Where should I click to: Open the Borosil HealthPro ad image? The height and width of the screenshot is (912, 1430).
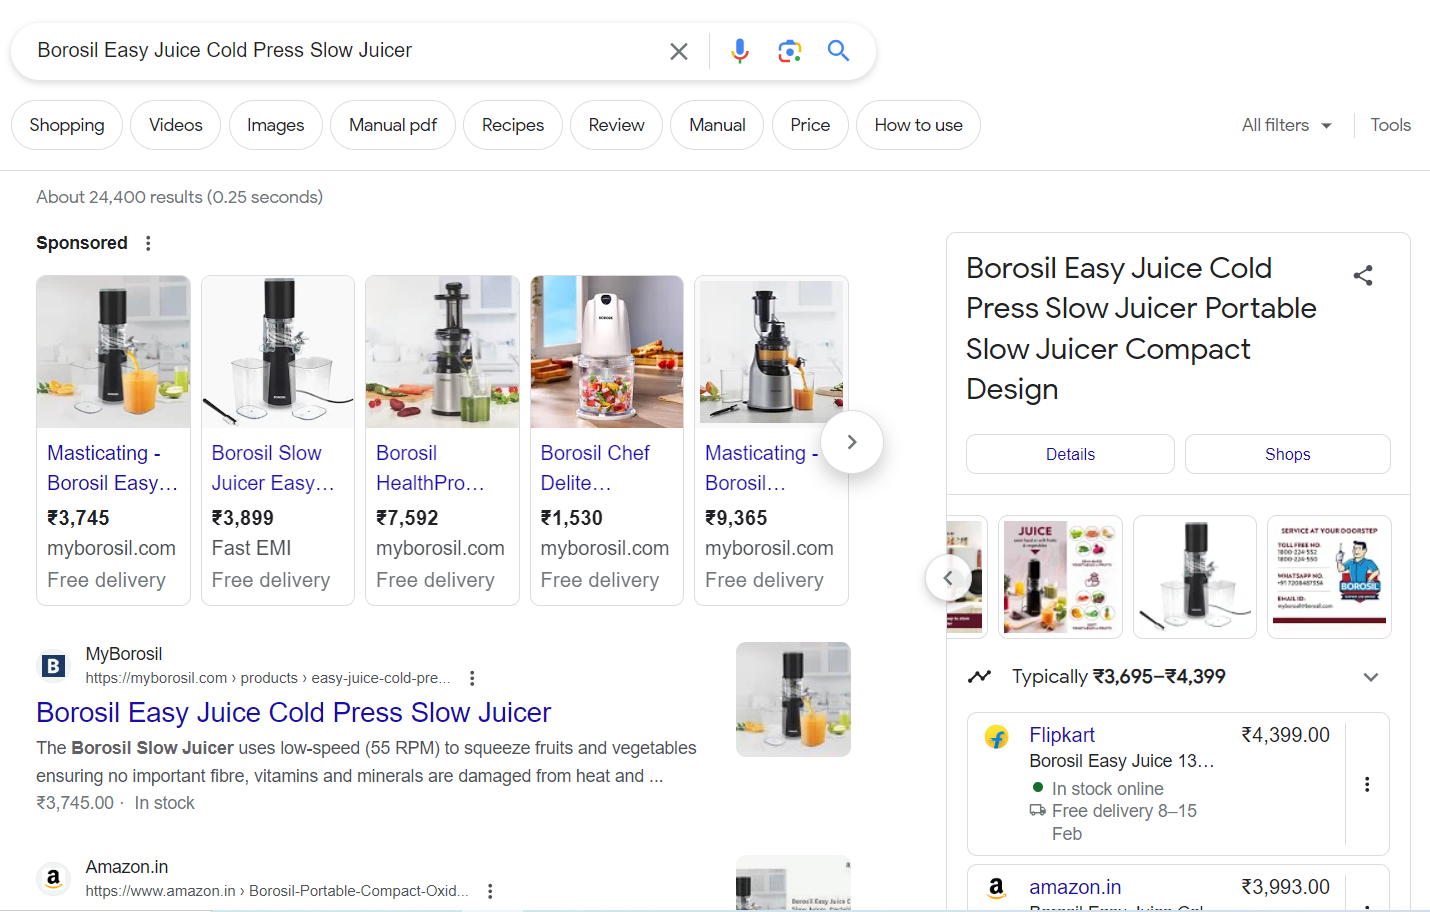[442, 352]
